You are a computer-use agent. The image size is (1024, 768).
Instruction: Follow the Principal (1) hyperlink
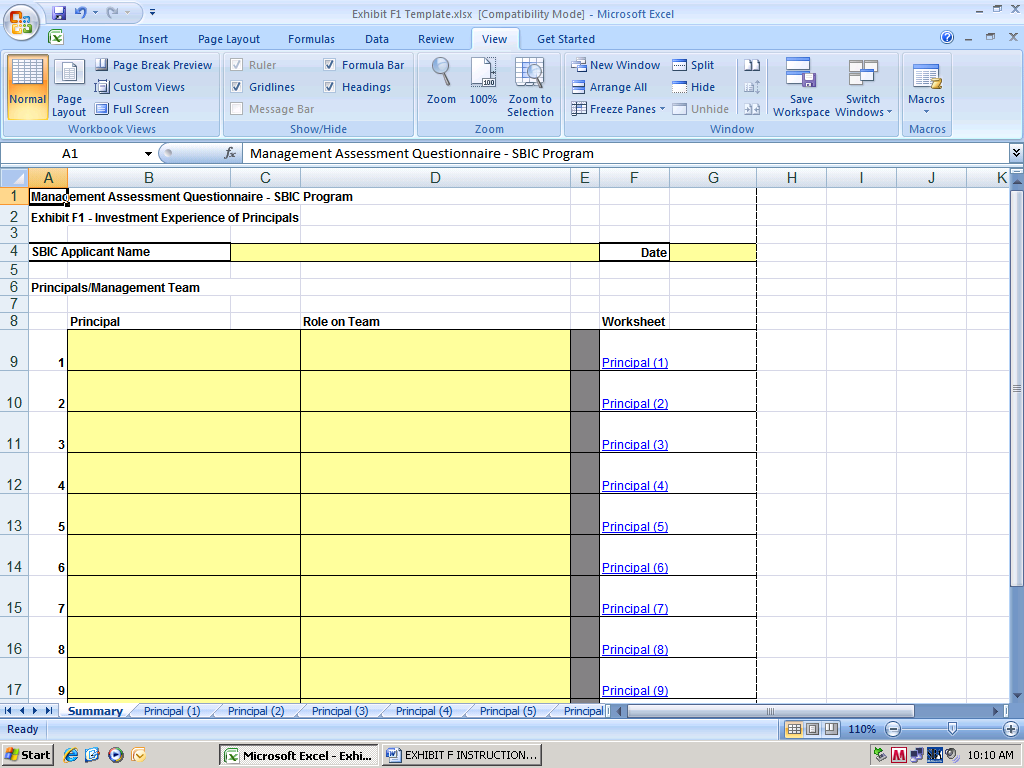coord(634,363)
